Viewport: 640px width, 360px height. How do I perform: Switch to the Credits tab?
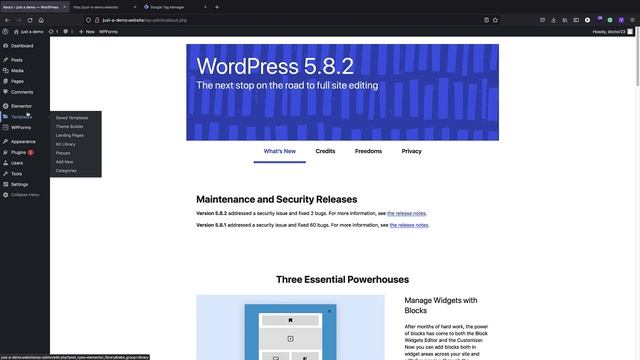click(x=325, y=151)
